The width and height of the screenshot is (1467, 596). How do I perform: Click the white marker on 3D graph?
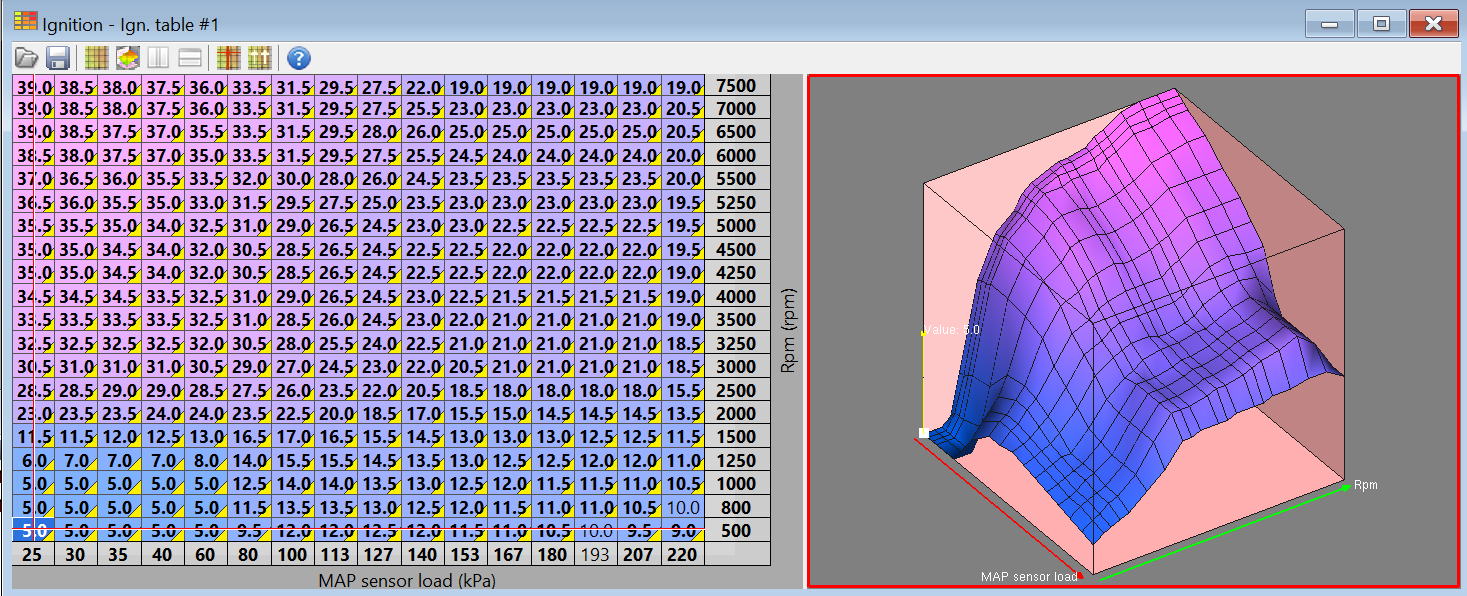[x=923, y=433]
